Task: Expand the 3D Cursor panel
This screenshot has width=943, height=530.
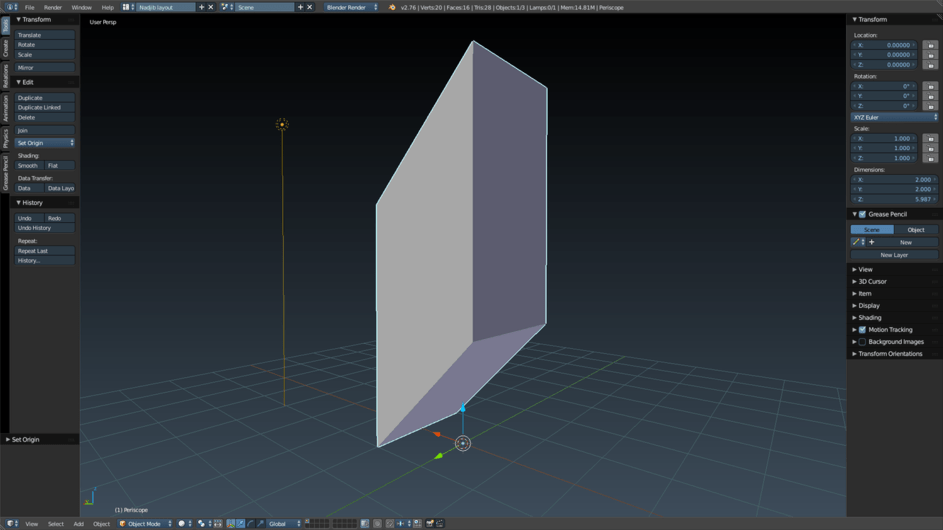Action: 871,282
